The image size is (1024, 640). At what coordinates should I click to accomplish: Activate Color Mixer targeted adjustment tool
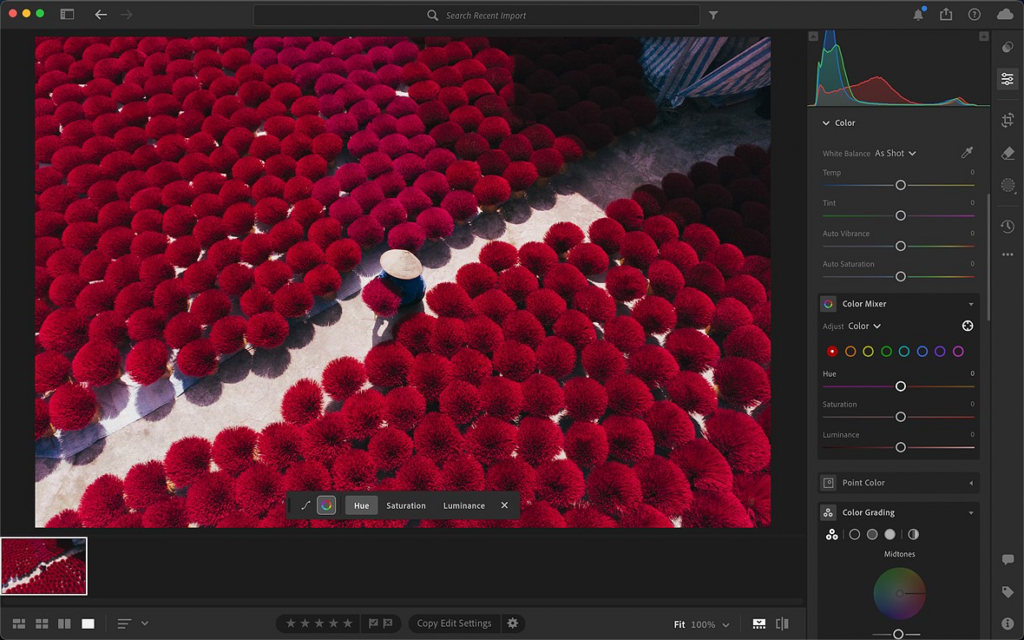point(967,326)
